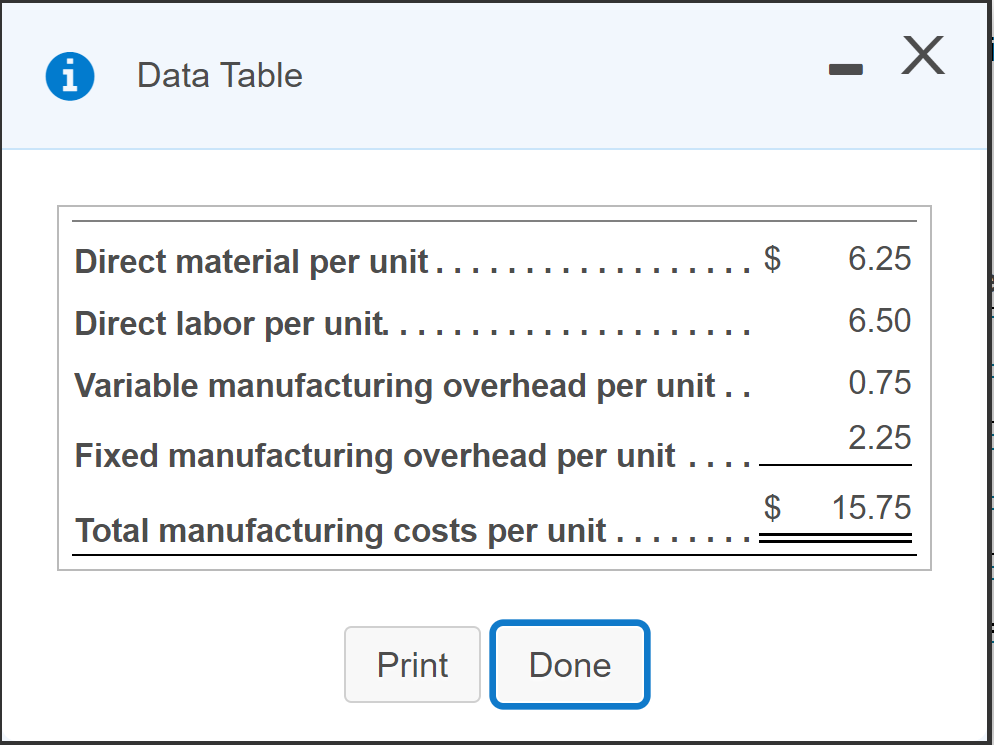Click the Variable manufacturing overhead per unit row
994x745 pixels.
(395, 386)
